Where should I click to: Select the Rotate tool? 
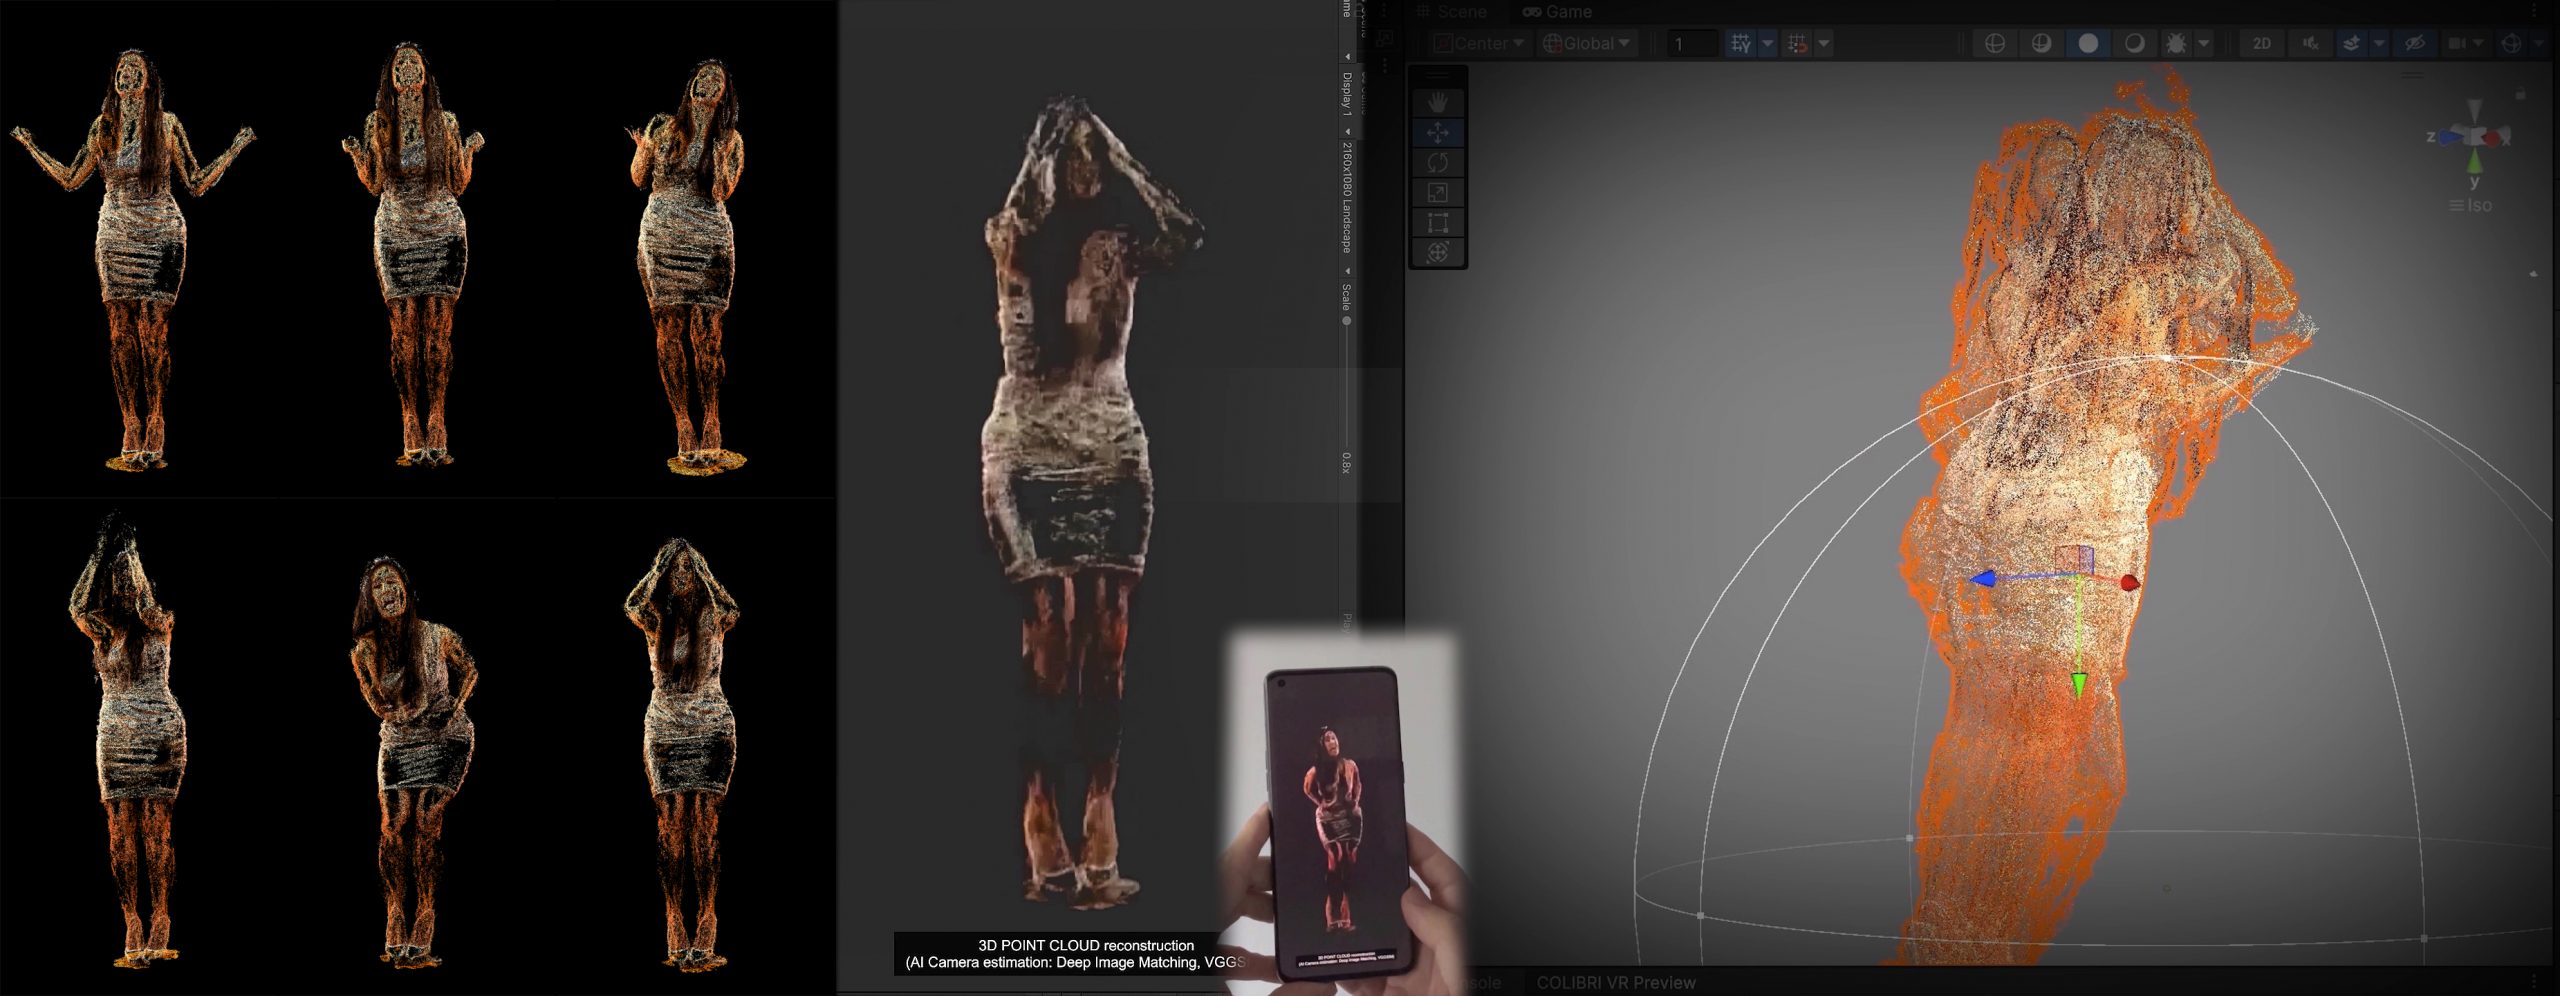point(1437,162)
